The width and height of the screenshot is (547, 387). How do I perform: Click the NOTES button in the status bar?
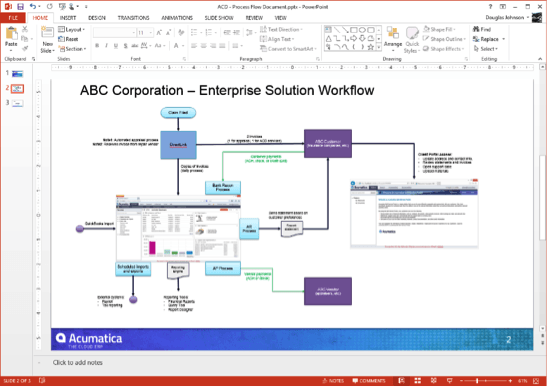[x=333, y=381]
